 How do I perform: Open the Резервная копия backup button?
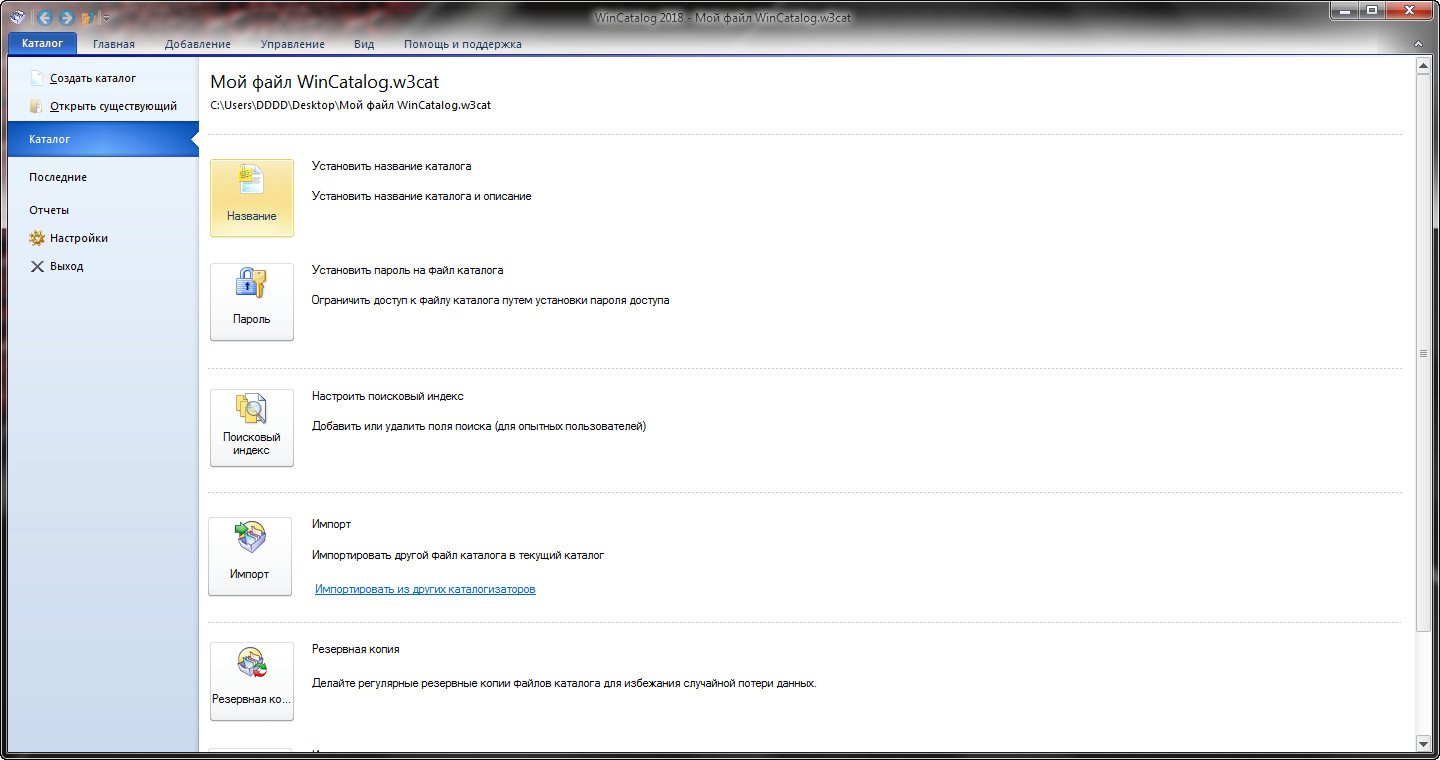252,682
